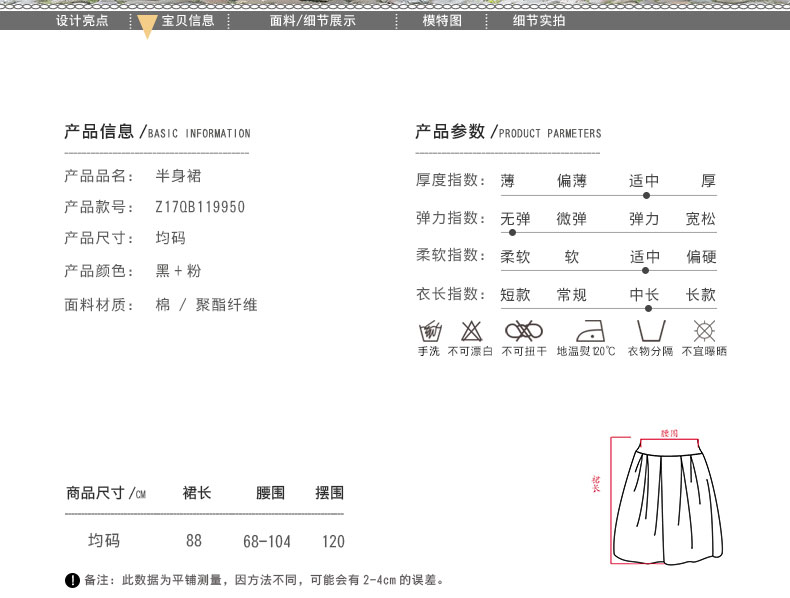Image resolution: width=790 pixels, height=598 pixels.
Task: Click the 弹力 elasticity option
Action: pos(644,219)
